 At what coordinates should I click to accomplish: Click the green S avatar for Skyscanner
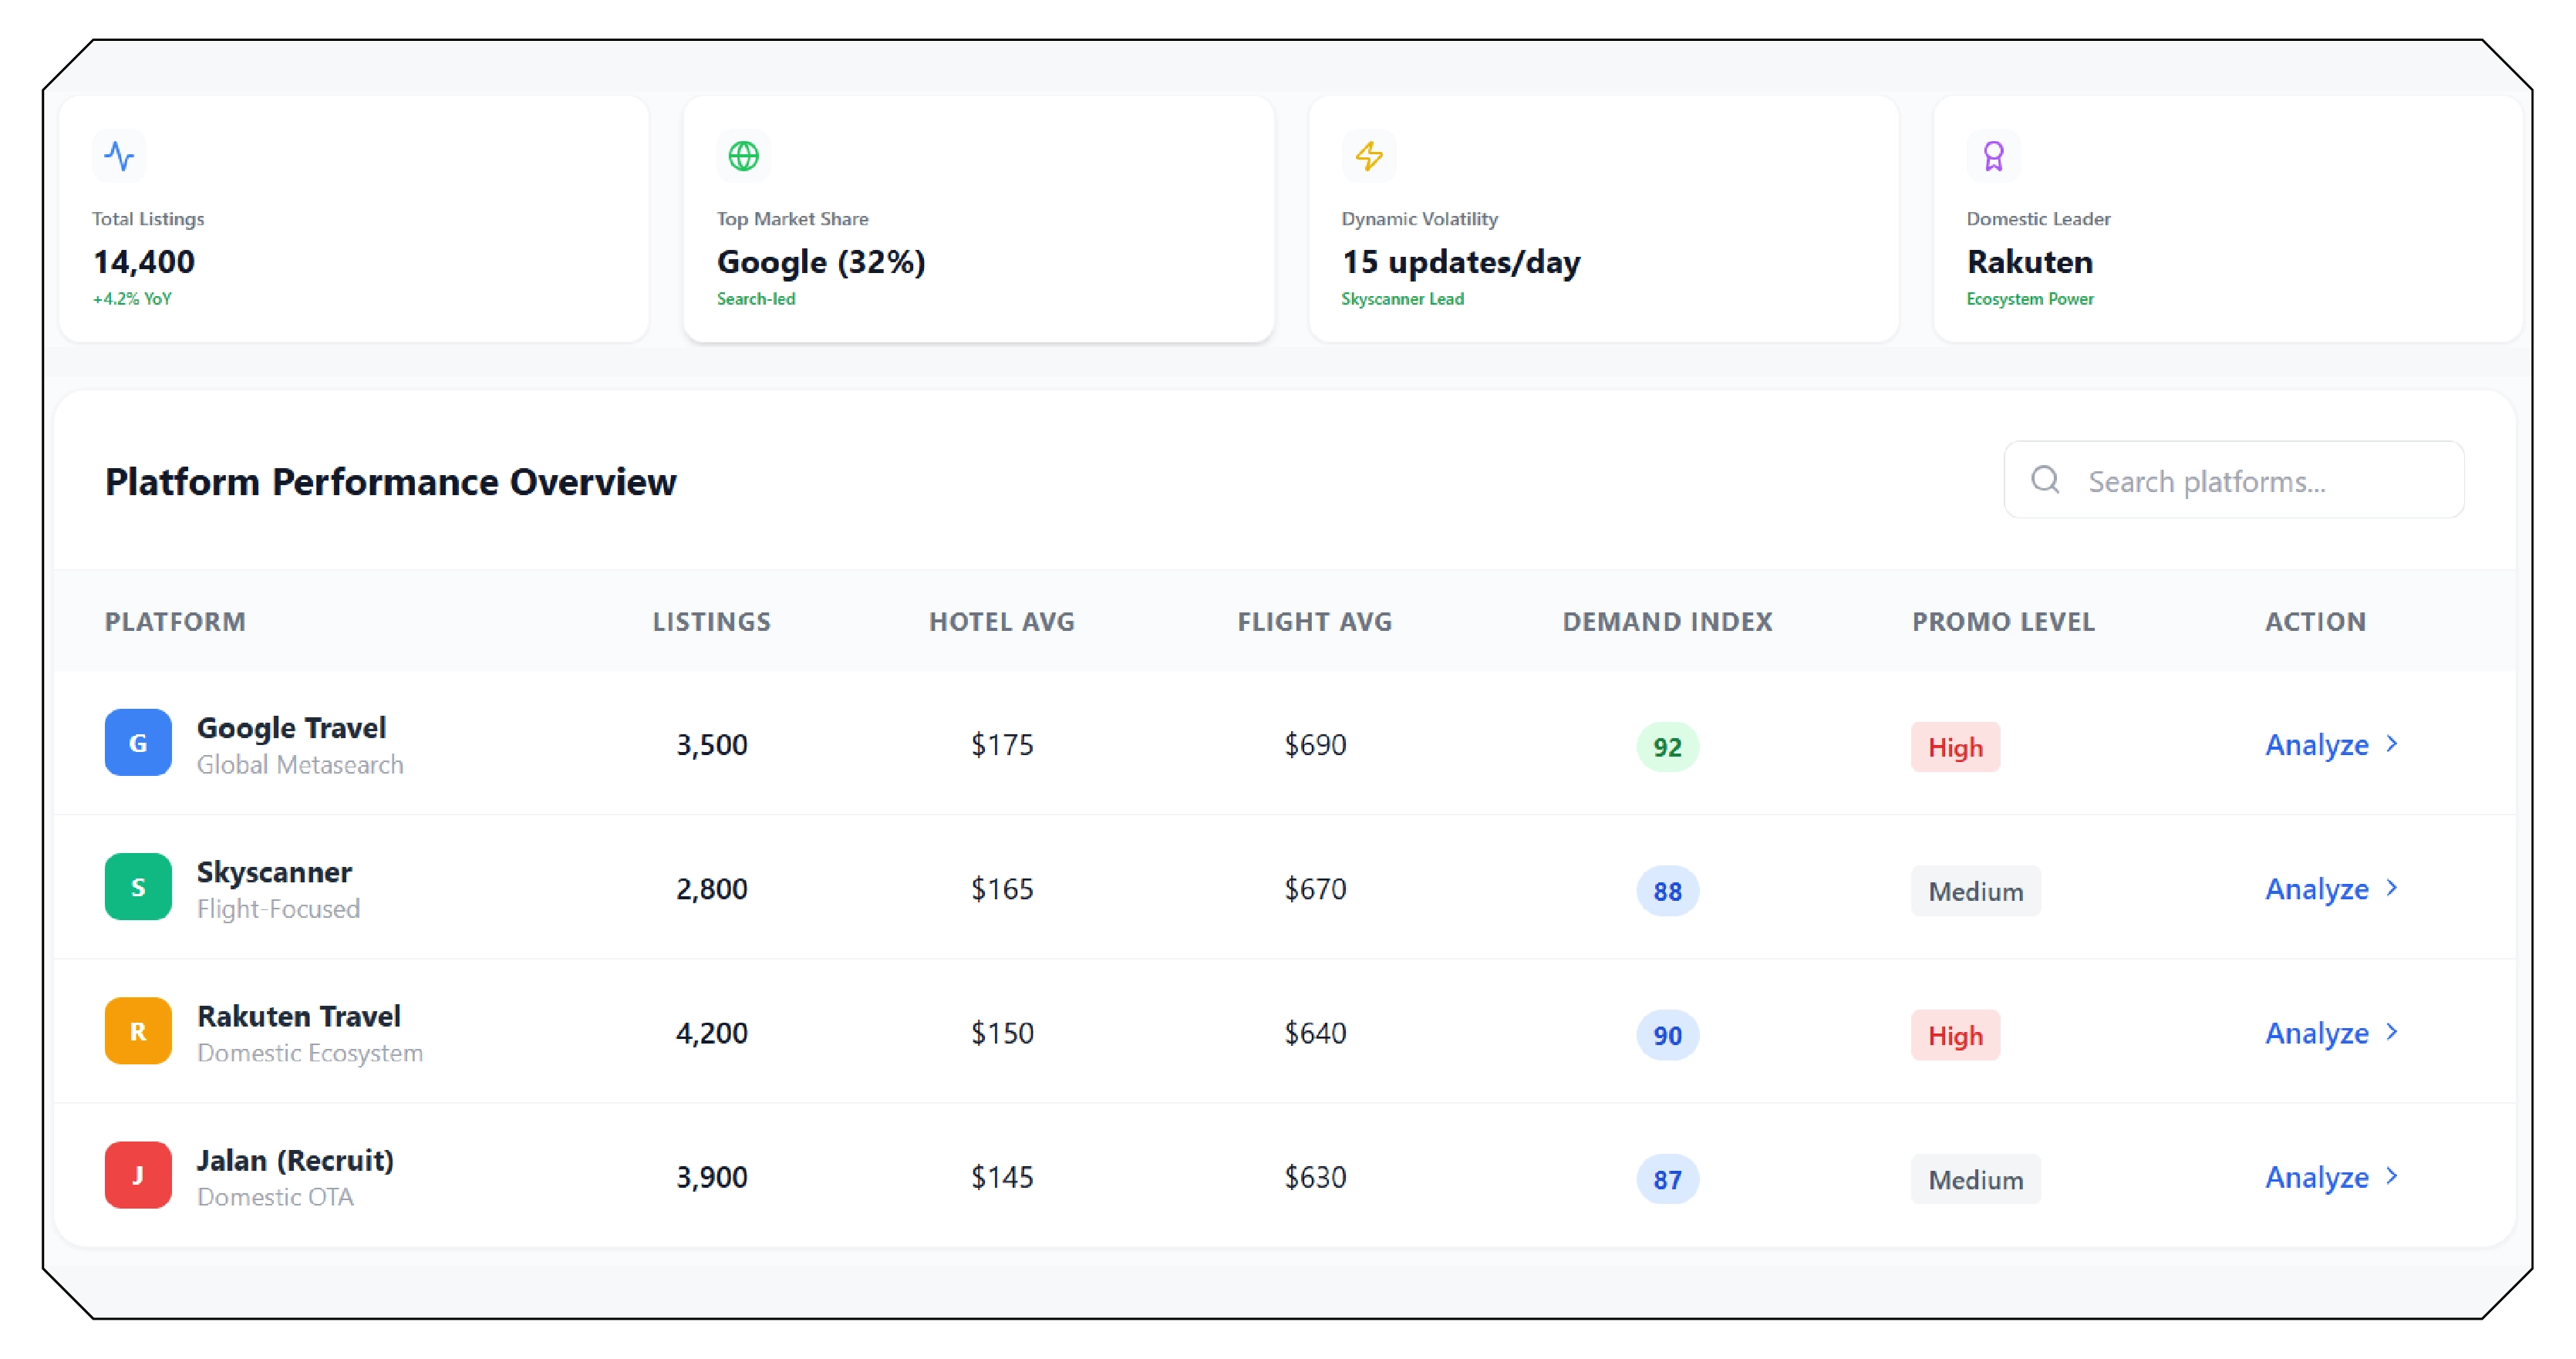point(138,887)
